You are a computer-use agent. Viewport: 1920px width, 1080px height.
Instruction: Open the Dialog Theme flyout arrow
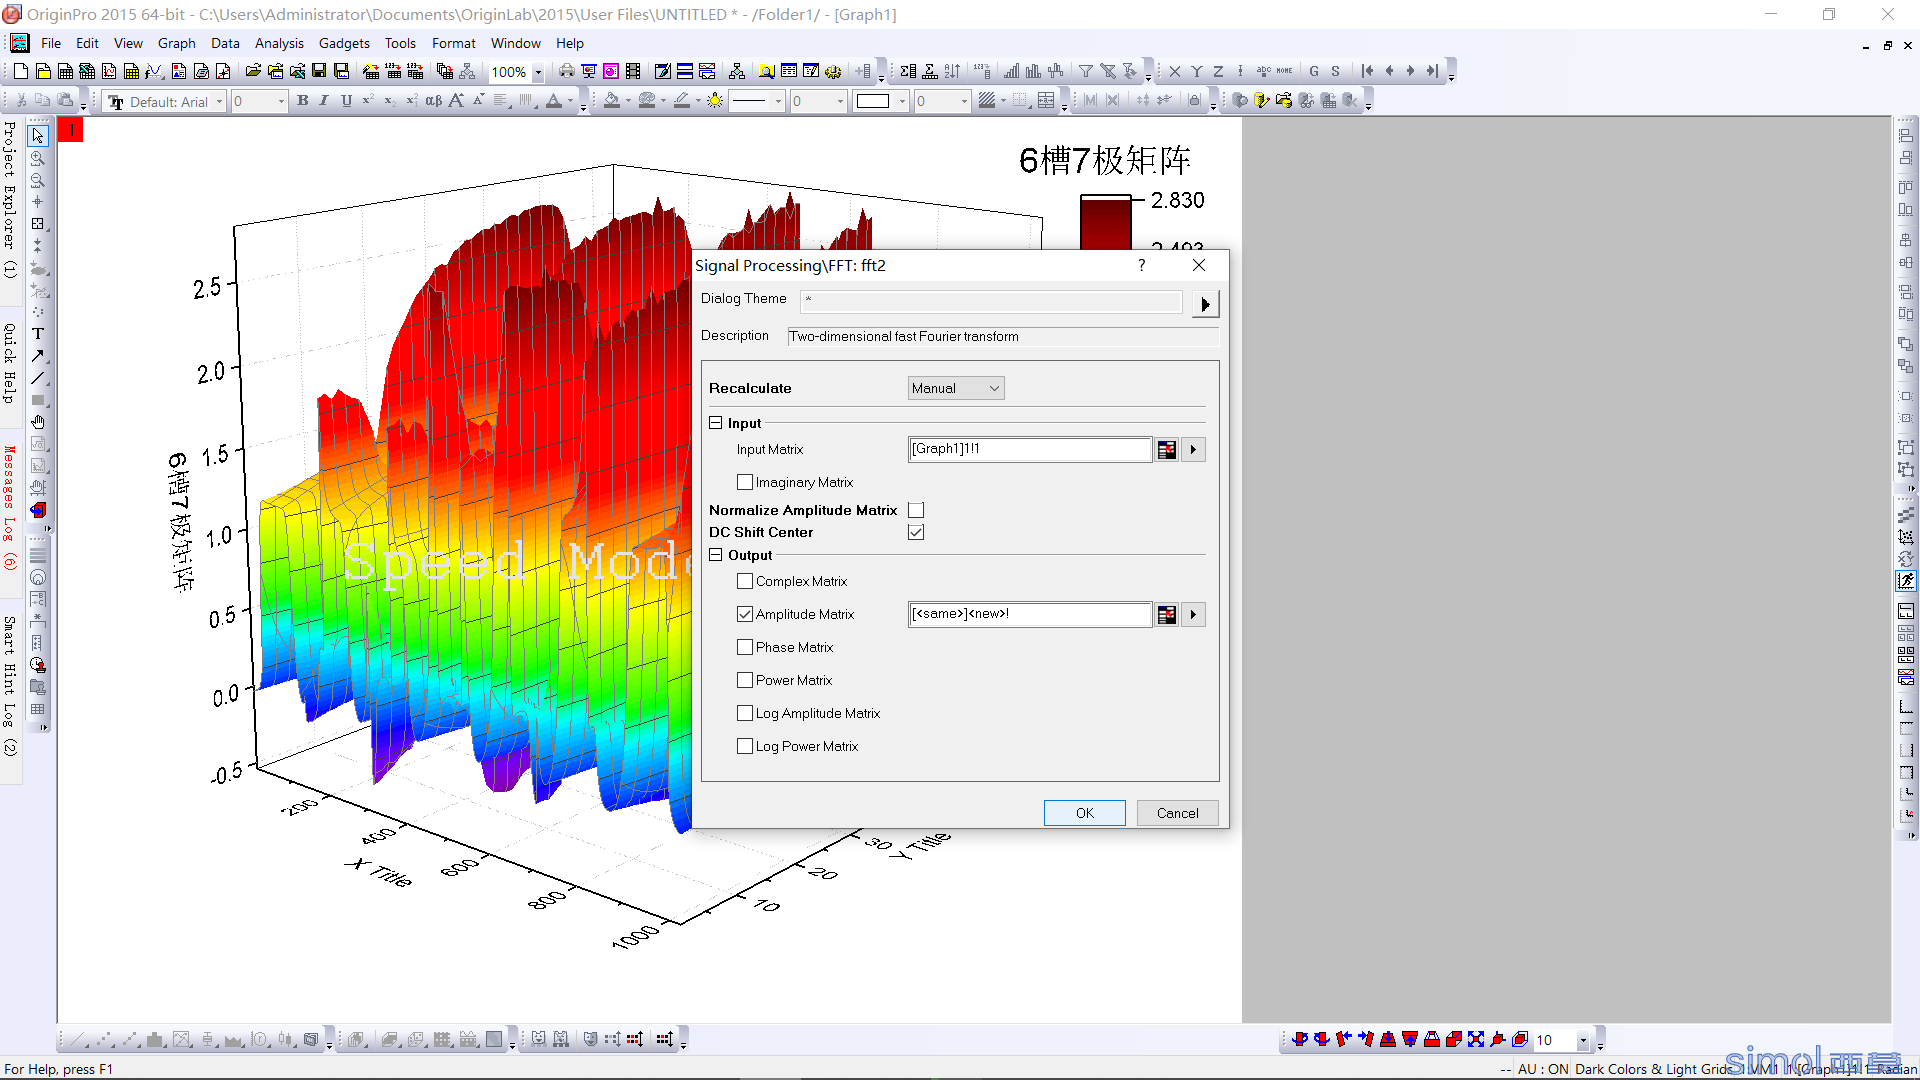click(x=1205, y=304)
